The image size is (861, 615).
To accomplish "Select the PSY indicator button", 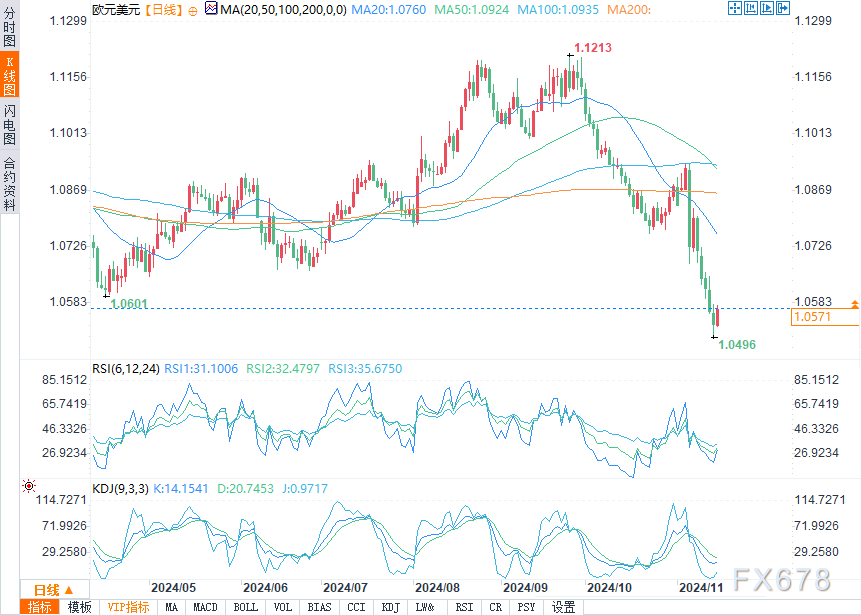I will click(527, 607).
